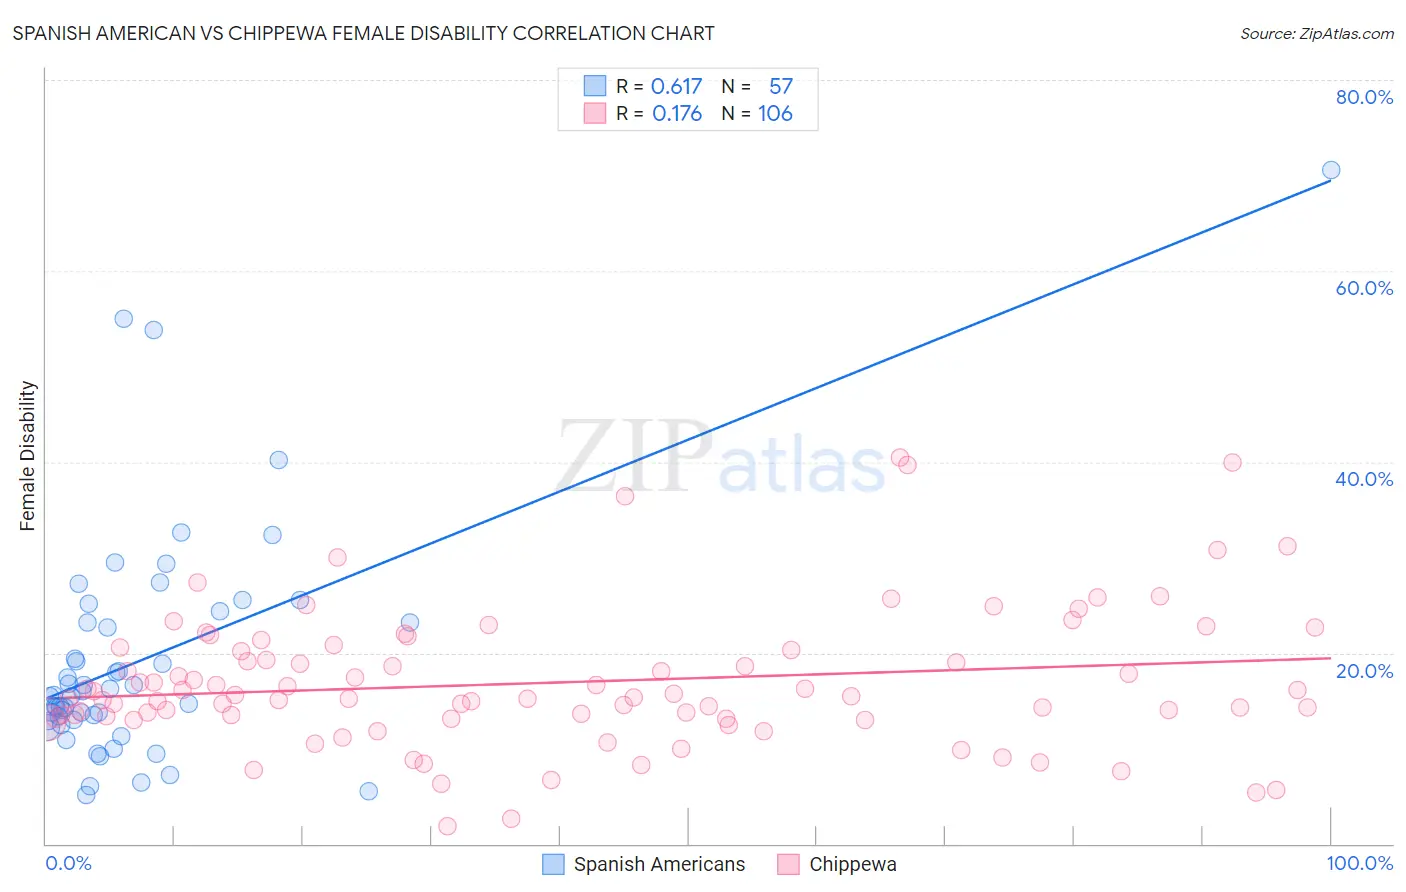Viewport: 1406px width, 892px height.
Task: Click the ZIPatlas watermark logo
Action: pyautogui.click(x=720, y=460)
